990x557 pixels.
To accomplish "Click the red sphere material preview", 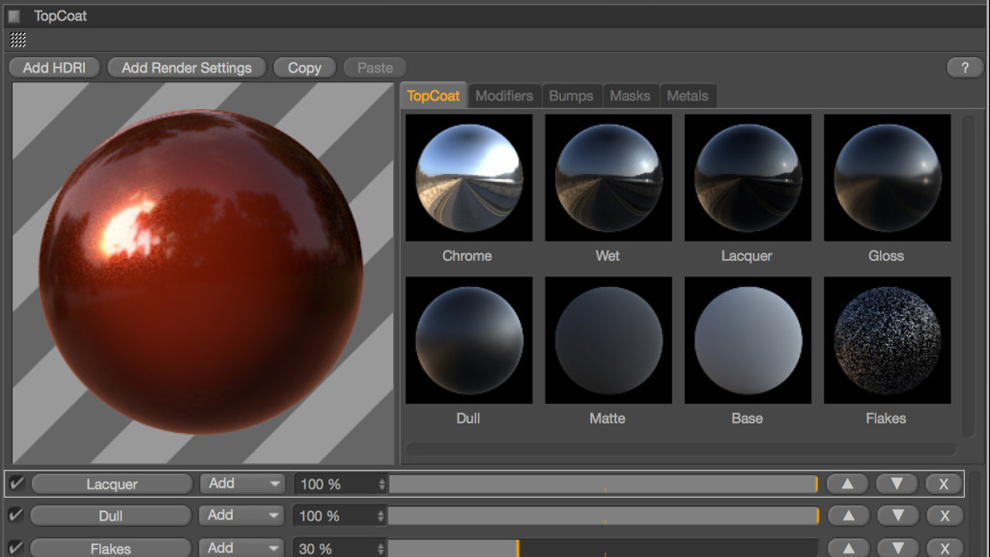I will 202,273.
